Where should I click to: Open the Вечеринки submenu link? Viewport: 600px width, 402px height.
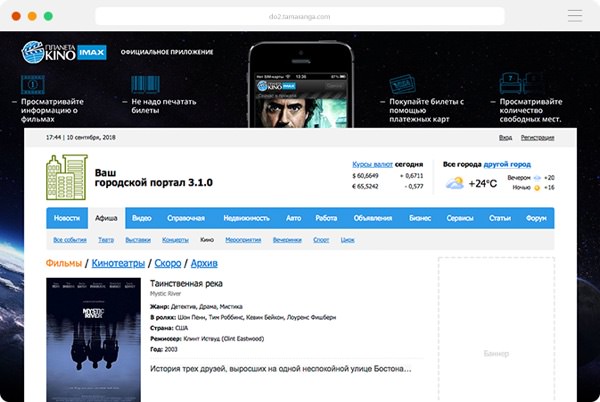point(287,240)
